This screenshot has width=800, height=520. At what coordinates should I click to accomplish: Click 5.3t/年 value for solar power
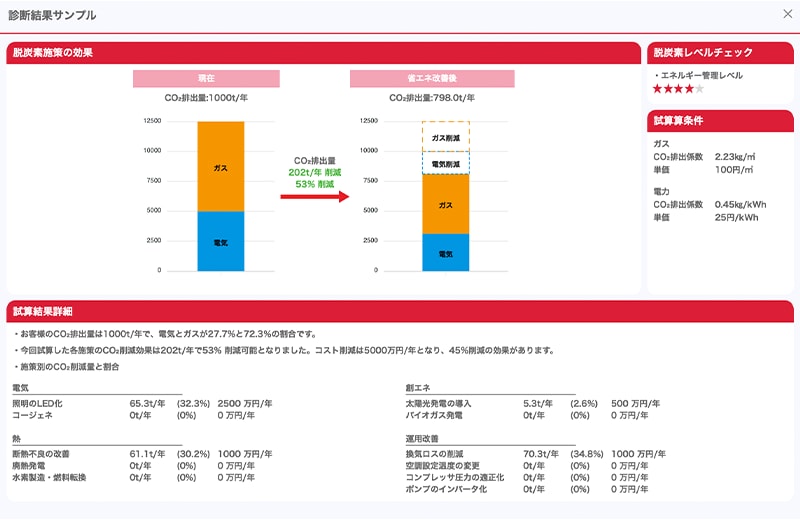[x=538, y=404]
